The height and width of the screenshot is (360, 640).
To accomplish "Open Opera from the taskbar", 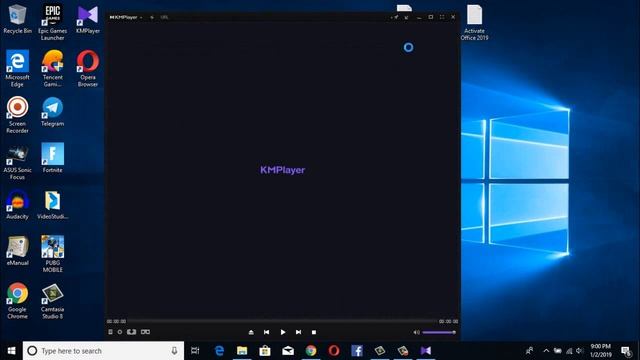I will point(334,351).
